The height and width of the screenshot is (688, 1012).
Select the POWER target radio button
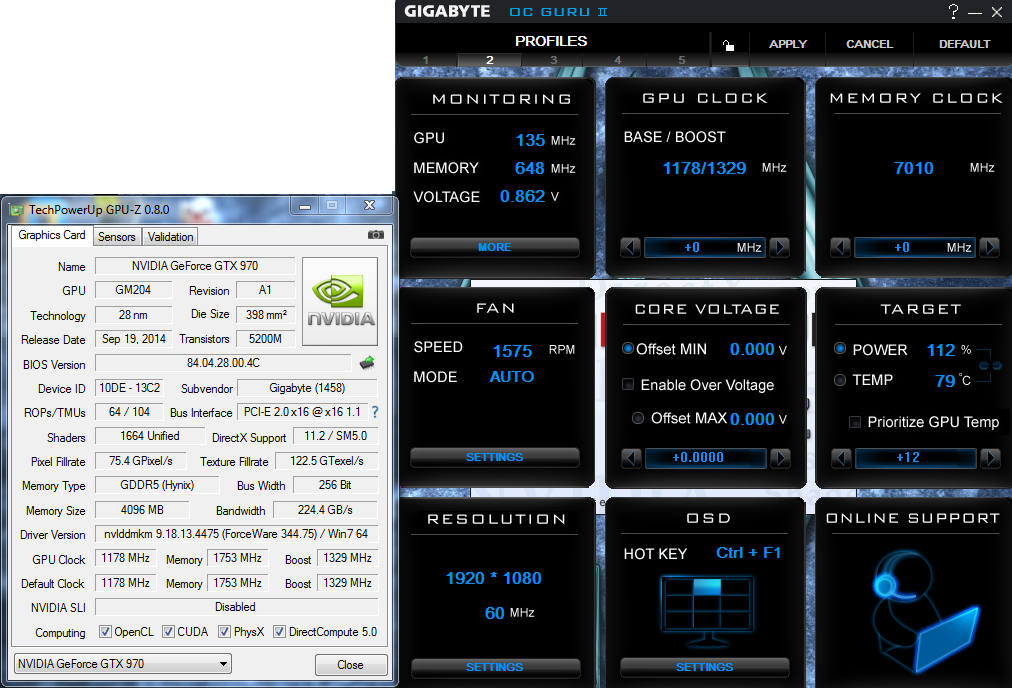point(840,349)
